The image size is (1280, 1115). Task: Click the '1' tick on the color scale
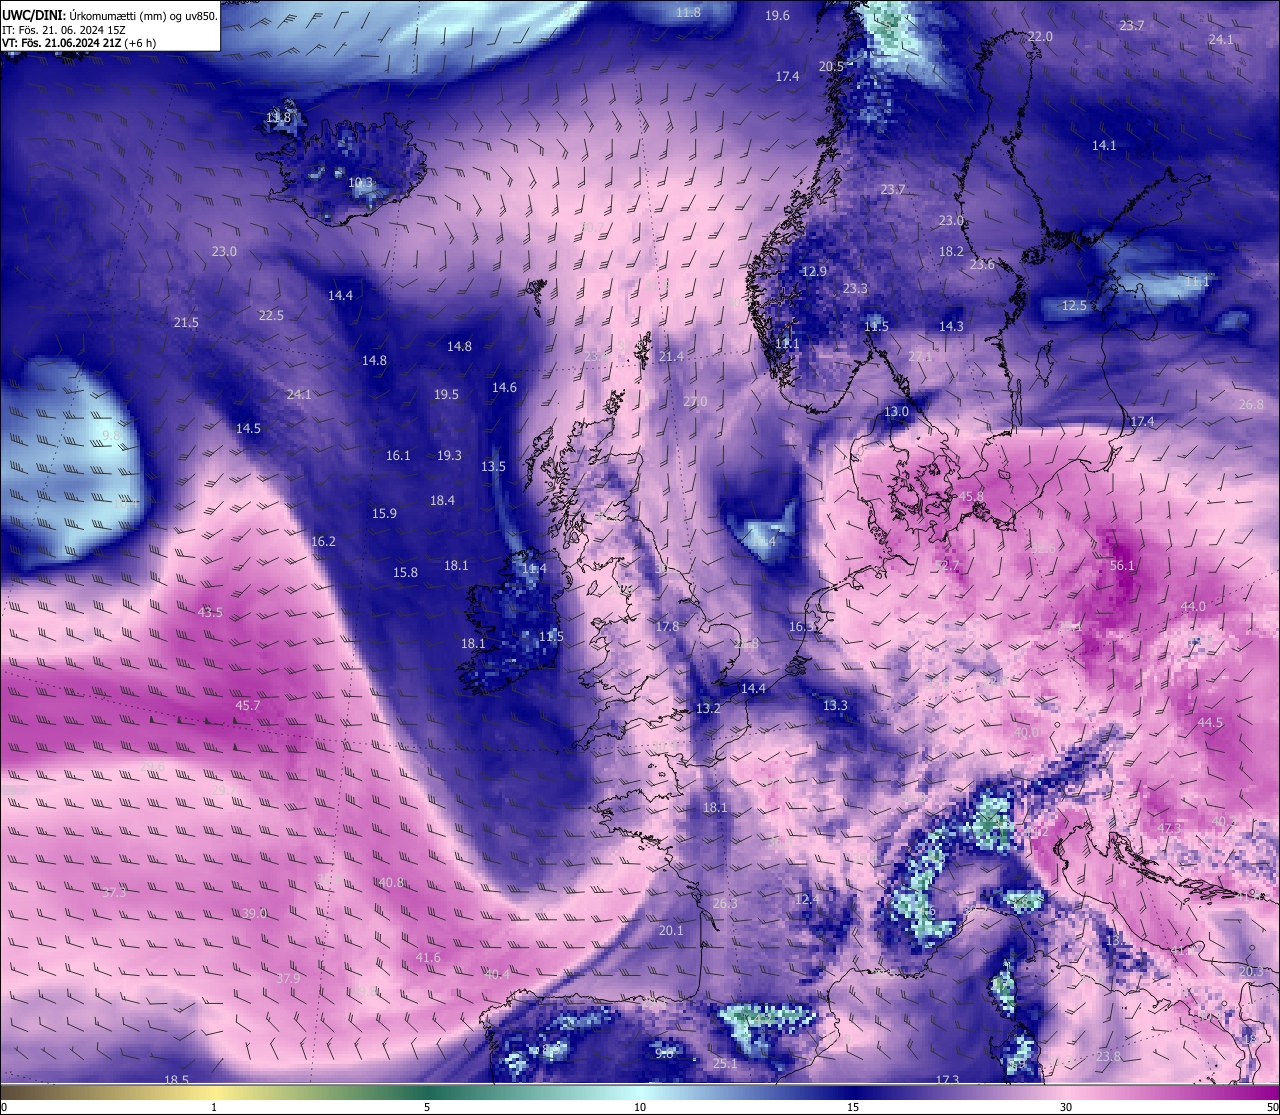pyautogui.click(x=214, y=1107)
